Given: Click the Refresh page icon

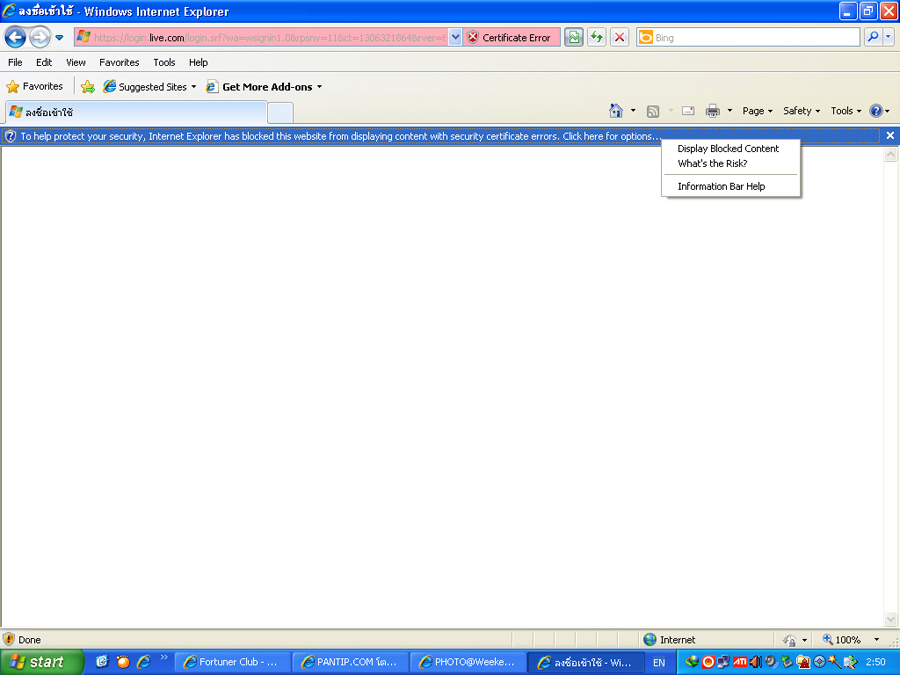Looking at the screenshot, I should pyautogui.click(x=597, y=37).
